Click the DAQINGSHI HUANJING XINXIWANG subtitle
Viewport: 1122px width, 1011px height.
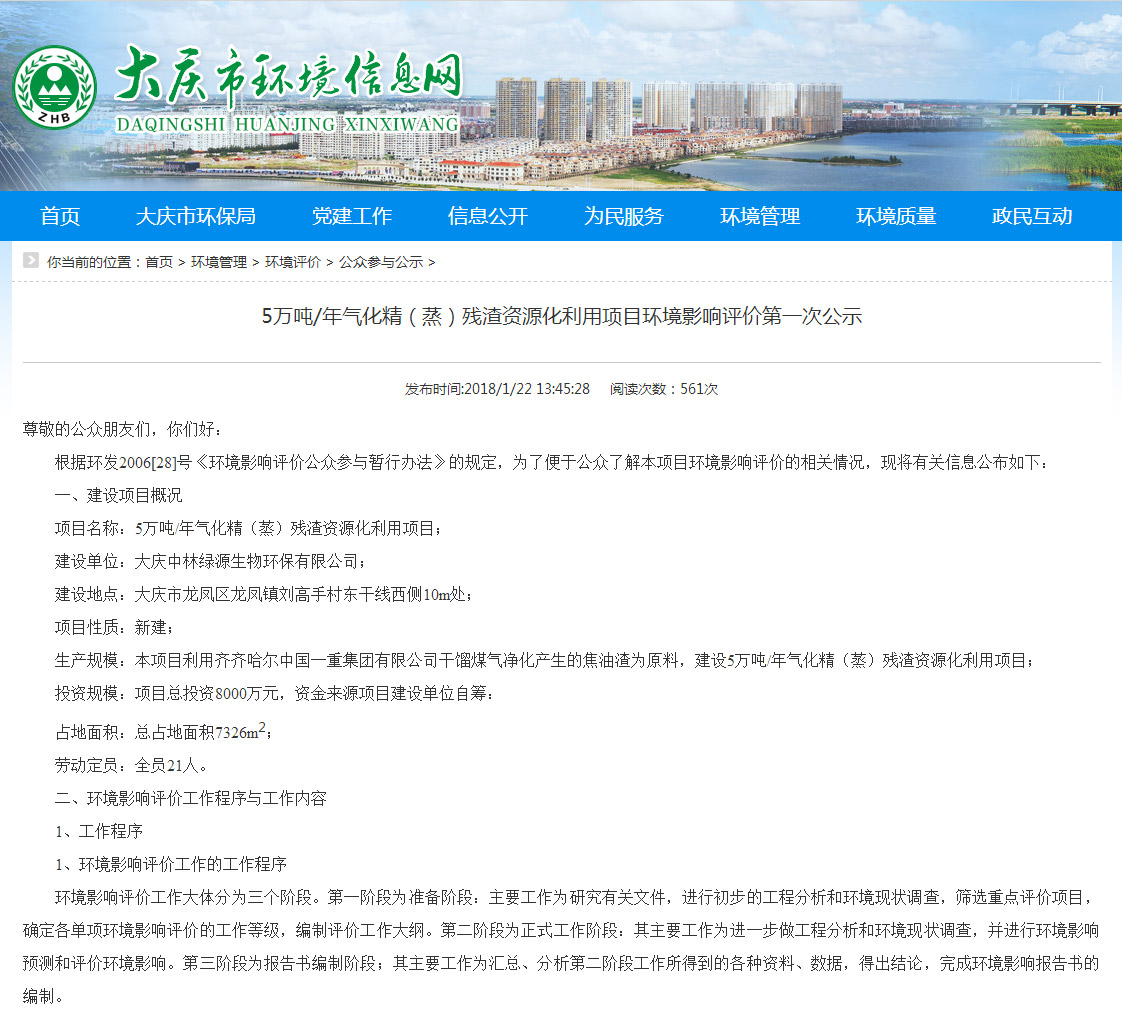point(288,124)
